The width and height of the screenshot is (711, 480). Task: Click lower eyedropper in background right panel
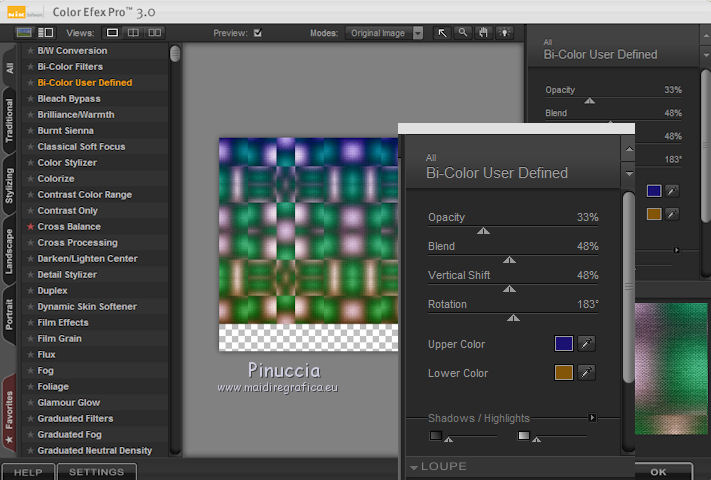point(672,214)
